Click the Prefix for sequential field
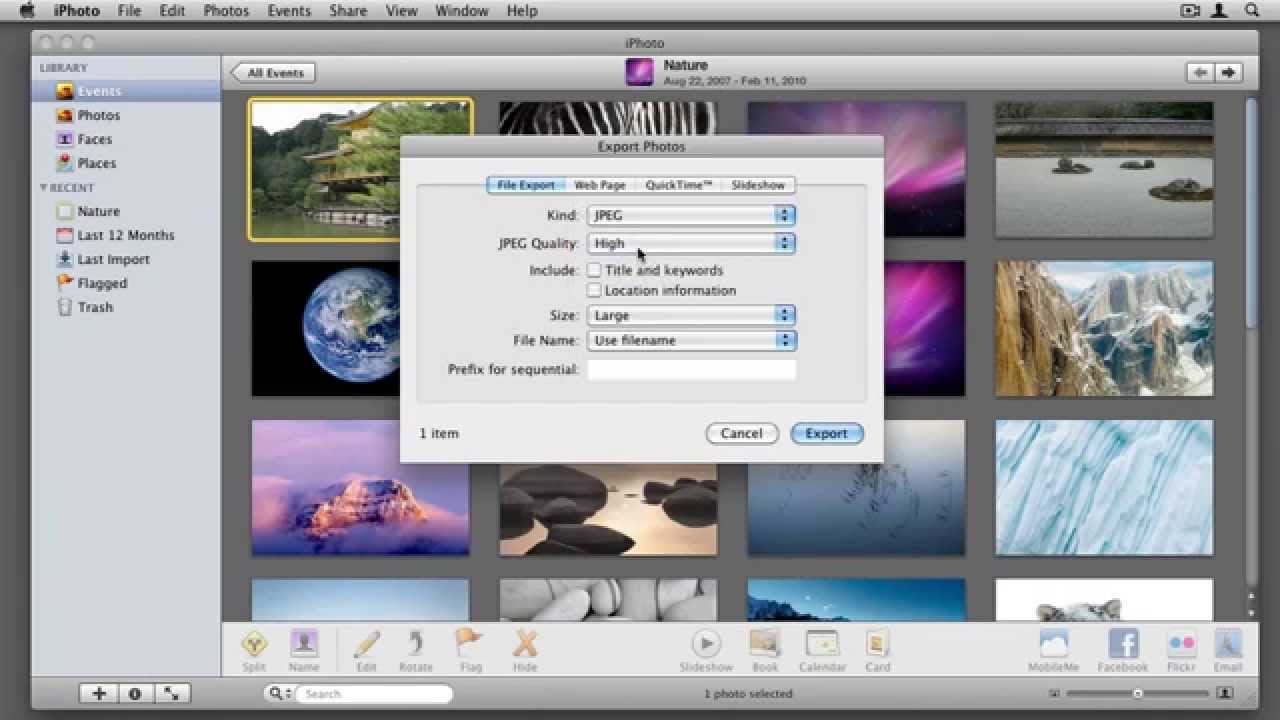 coord(691,369)
